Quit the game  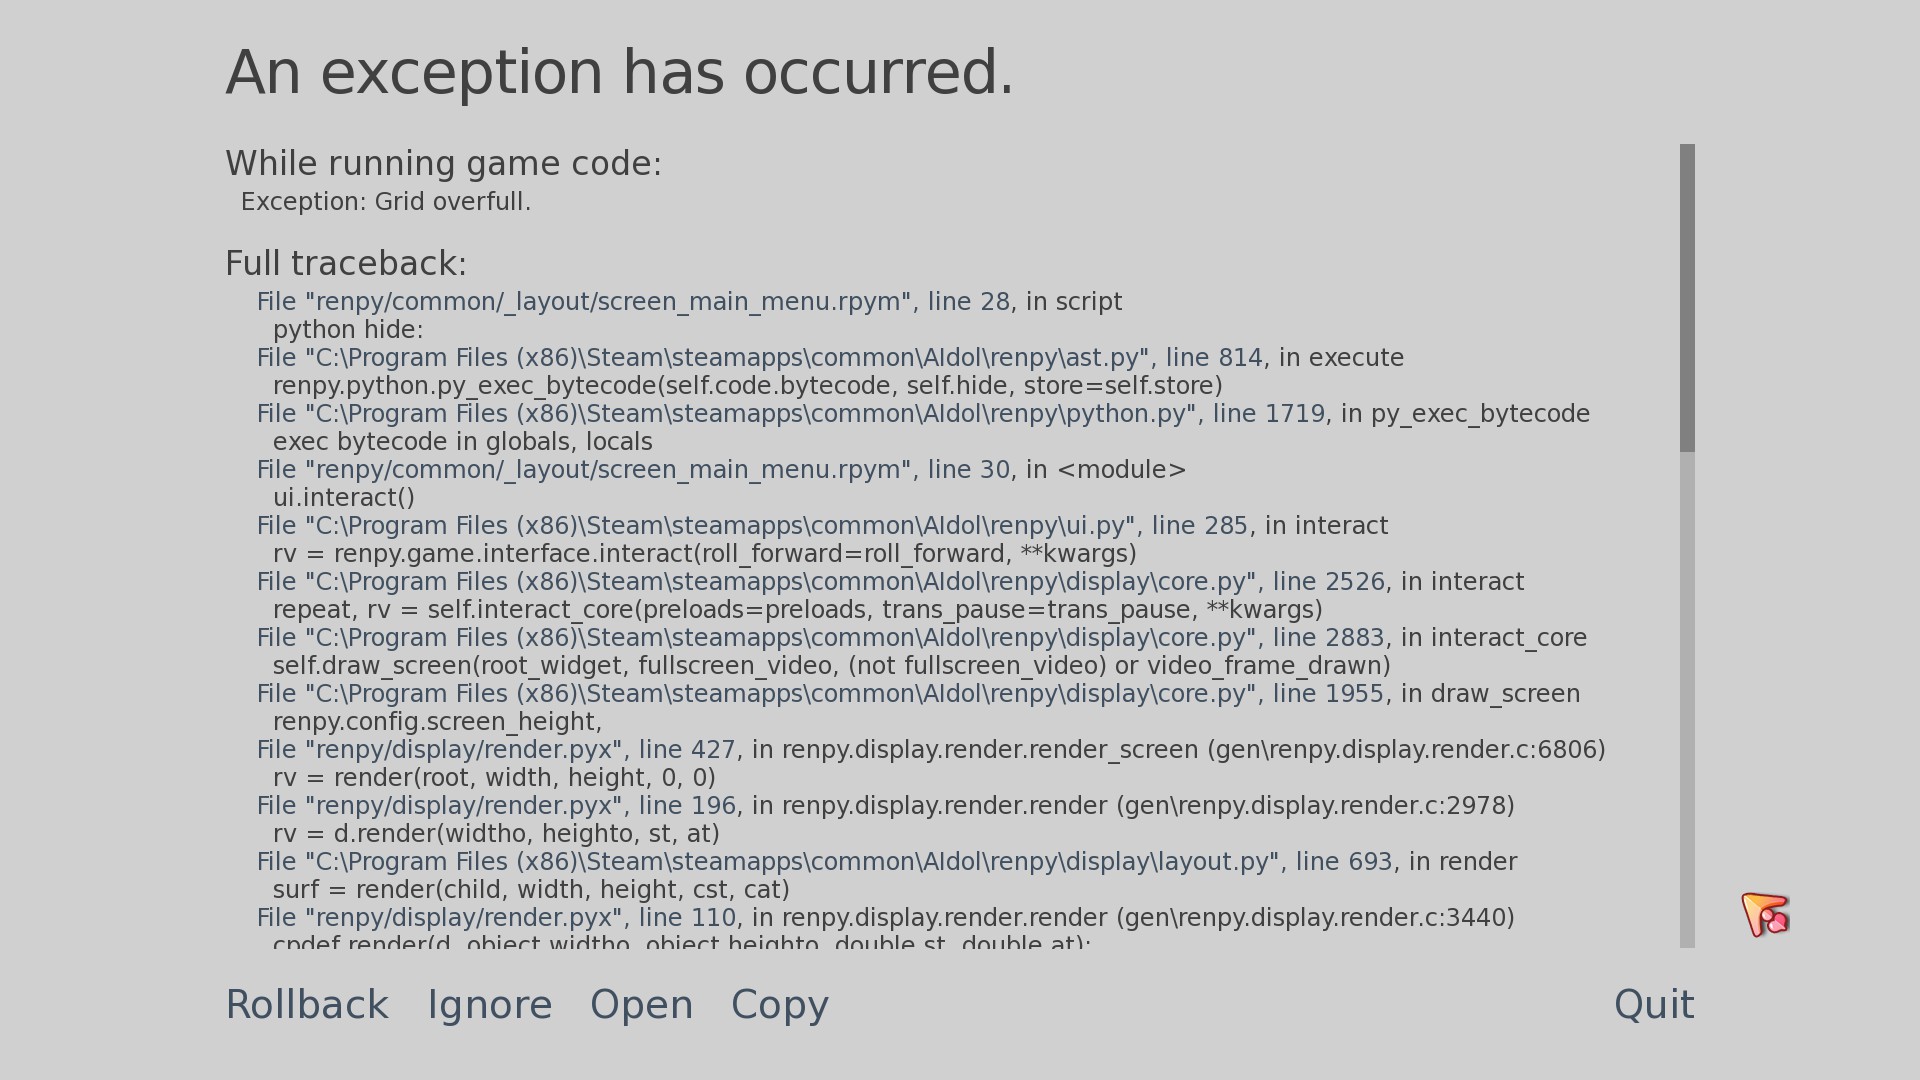pos(1654,1005)
